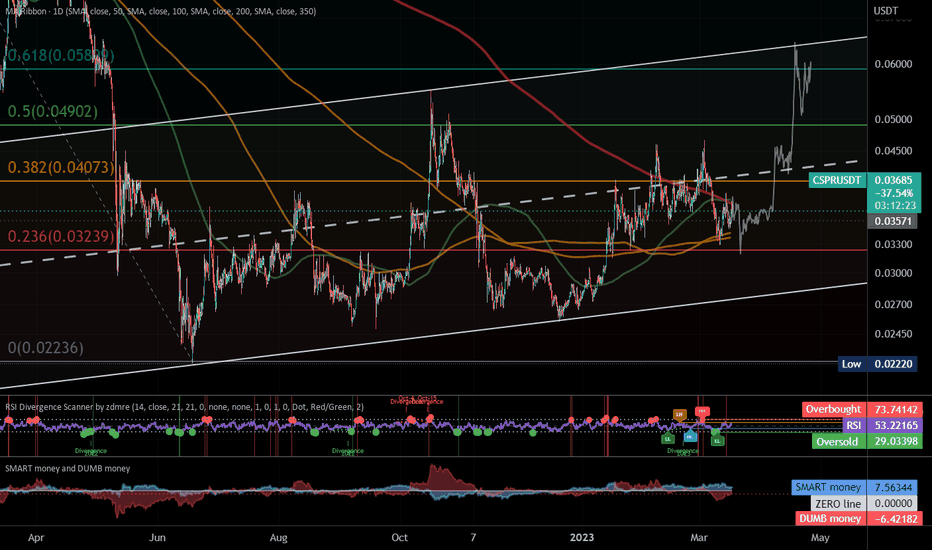This screenshot has width=932, height=550.
Task: Click the 03:12:23 countdown timer
Action: pos(894,206)
